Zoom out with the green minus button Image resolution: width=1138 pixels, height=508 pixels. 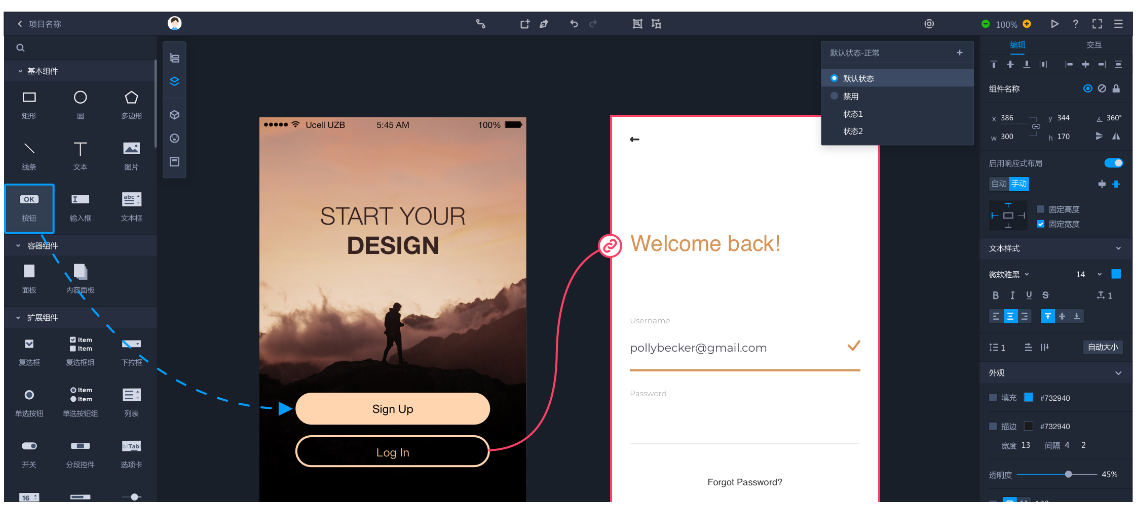pos(986,24)
